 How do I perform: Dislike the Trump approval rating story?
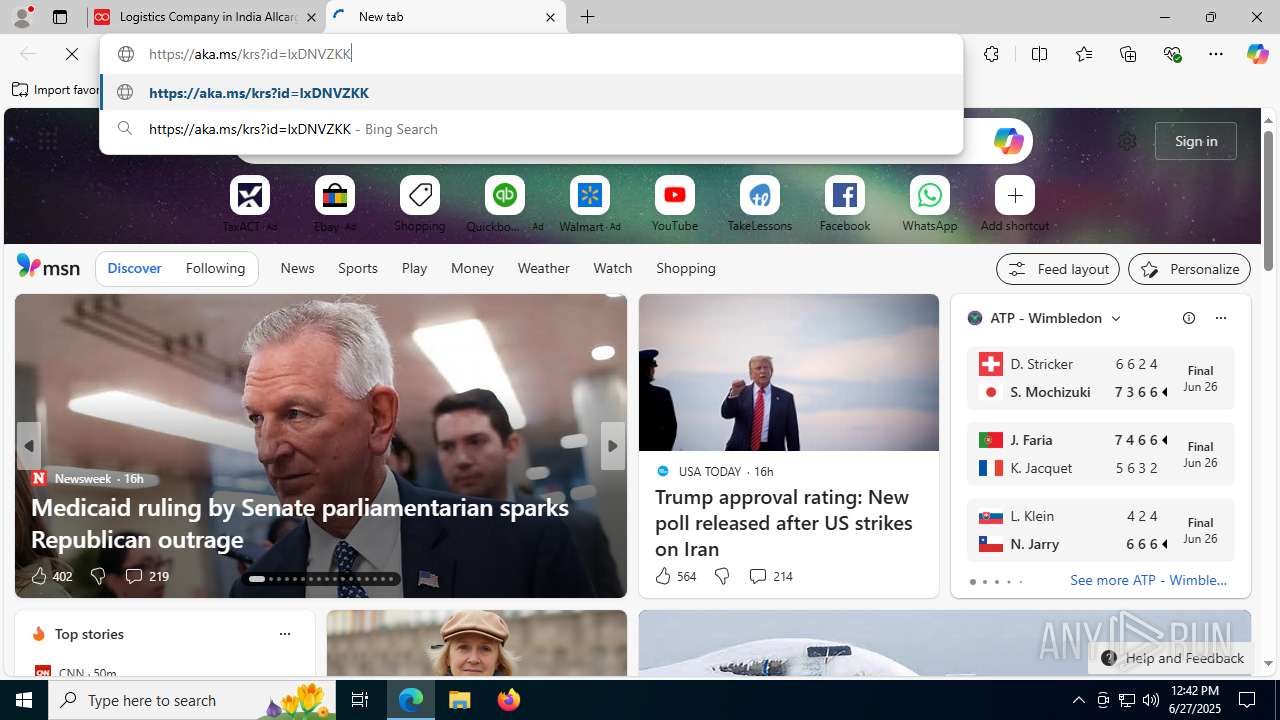pos(721,576)
